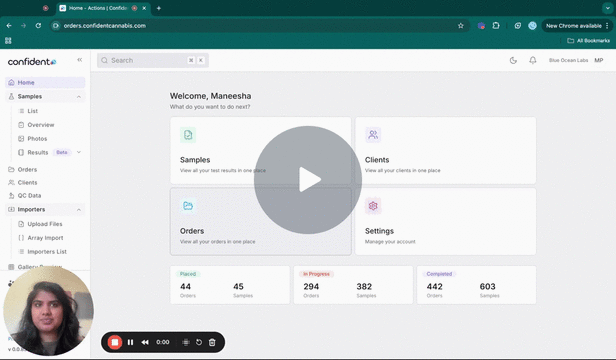Reload the page in Chrome
The height and width of the screenshot is (360, 616).
coord(38,26)
